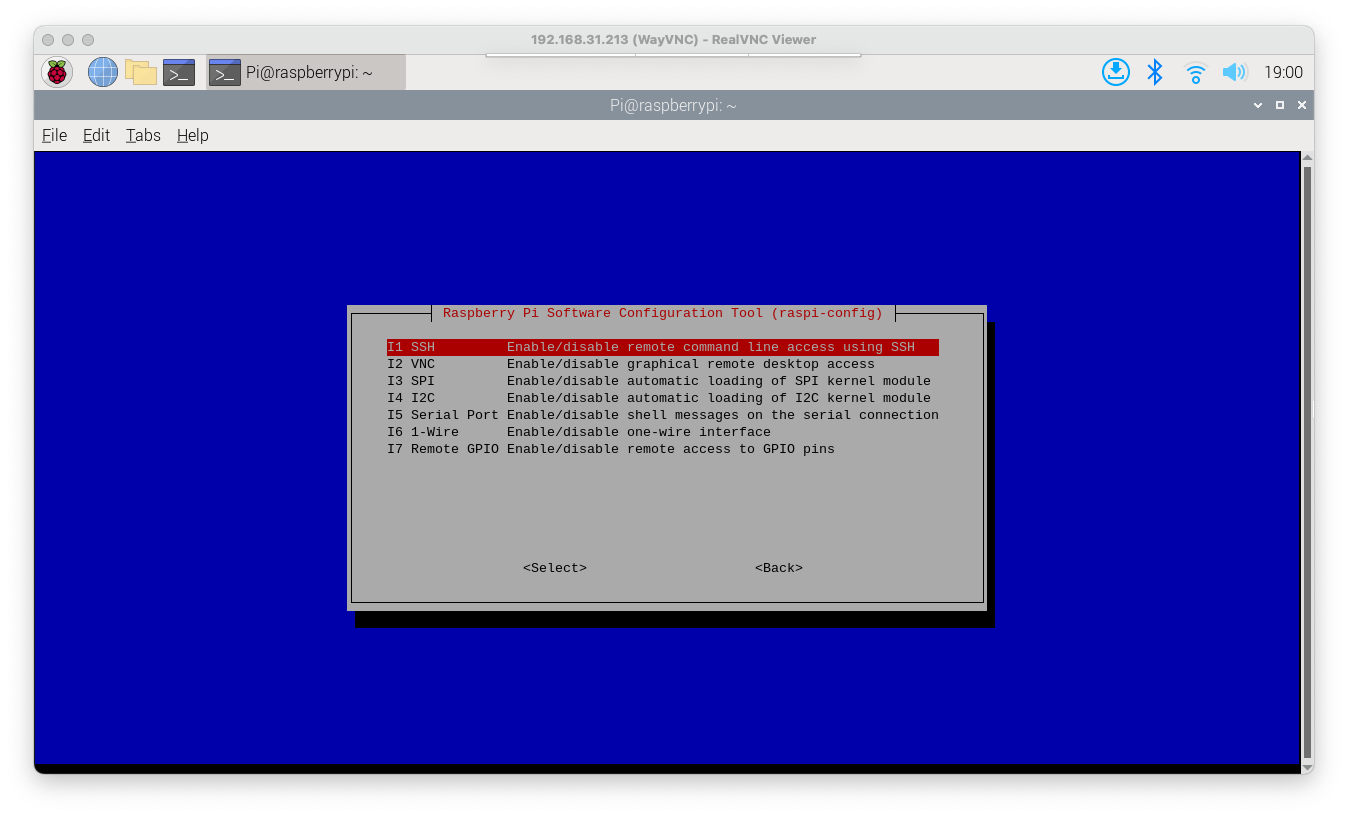The width and height of the screenshot is (1348, 816).
Task: Click the terminal scrollbar down arrow
Action: 1307,766
